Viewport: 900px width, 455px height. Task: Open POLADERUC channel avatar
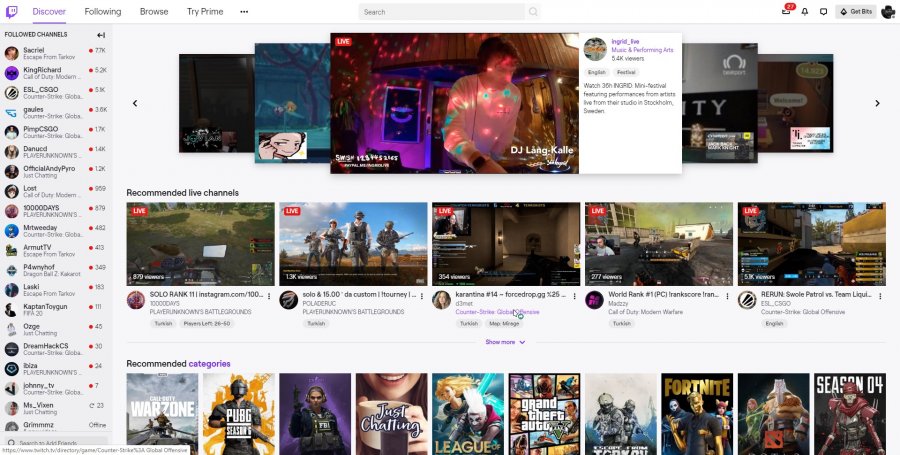(x=289, y=300)
